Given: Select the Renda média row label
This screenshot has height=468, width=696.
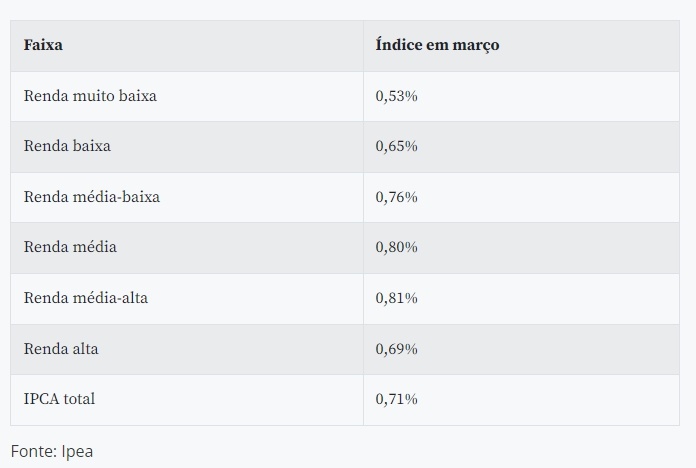Looking at the screenshot, I should 70,247.
